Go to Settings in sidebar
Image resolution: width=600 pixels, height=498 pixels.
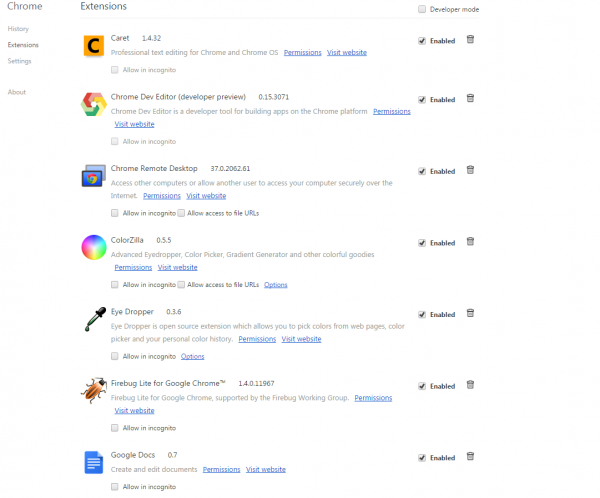click(x=20, y=61)
